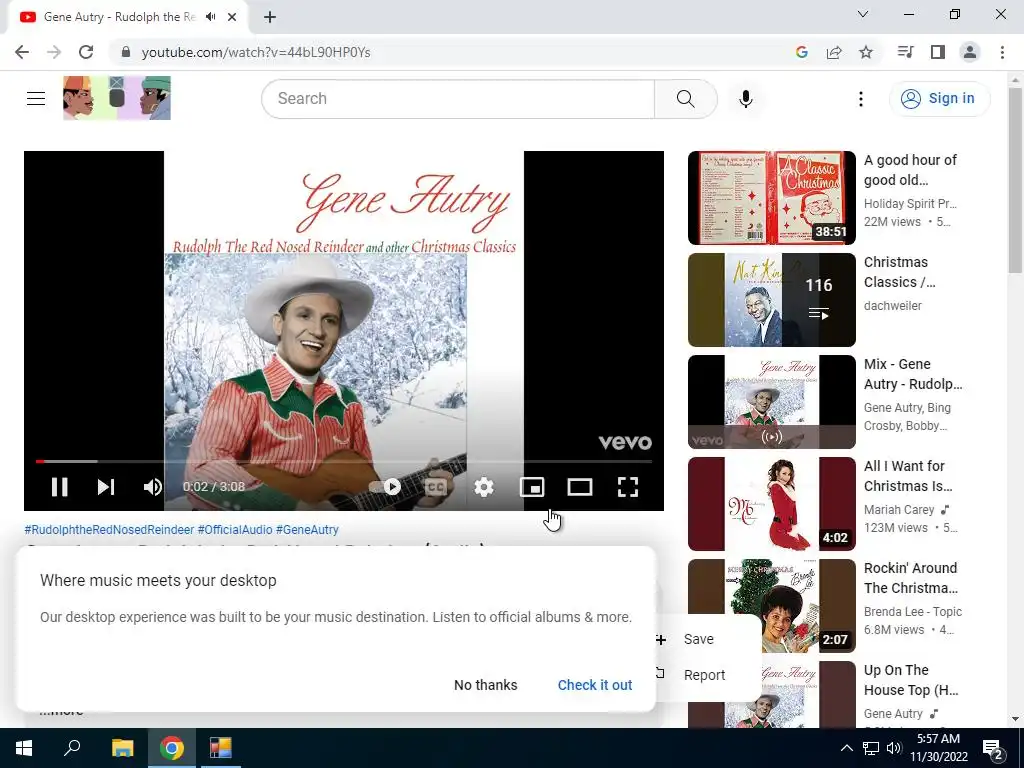1024x768 pixels.
Task: Open A Classic Christmas video thumbnail
Action: (771, 198)
